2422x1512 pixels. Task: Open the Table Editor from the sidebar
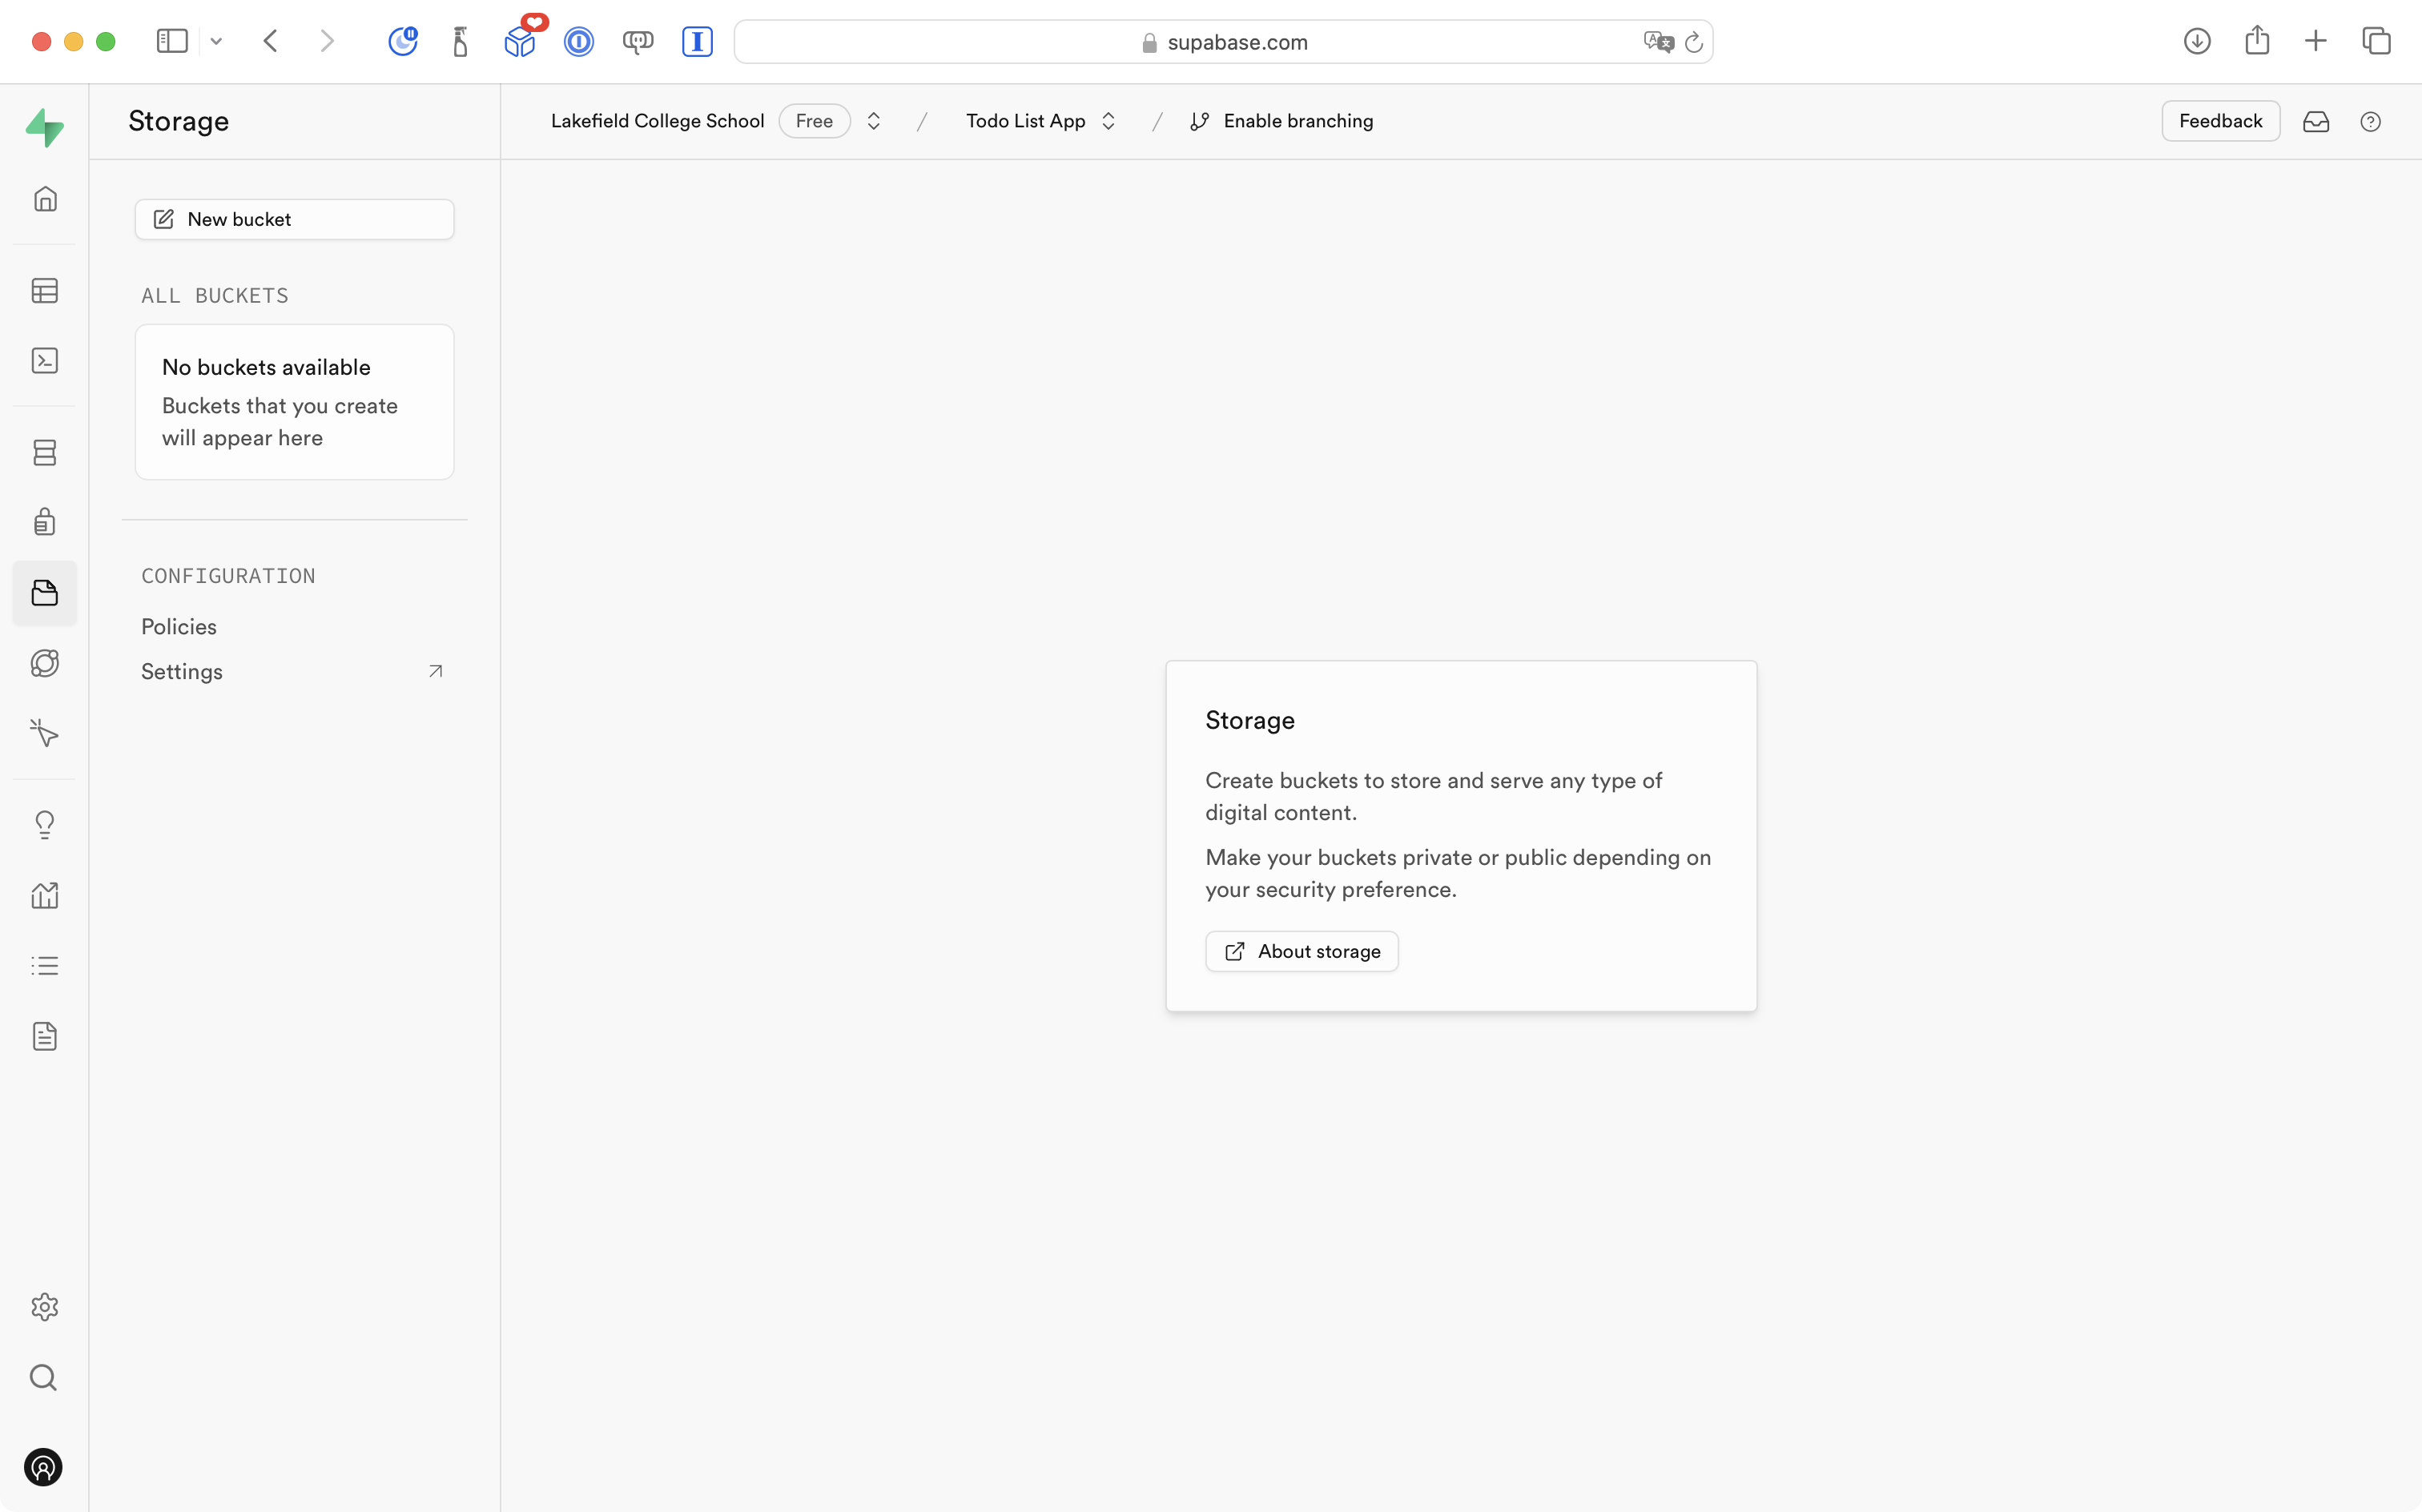click(x=44, y=290)
